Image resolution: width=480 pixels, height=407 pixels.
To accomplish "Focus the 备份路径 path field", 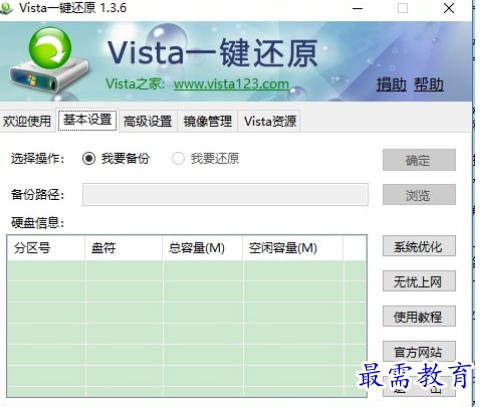I will (225, 194).
